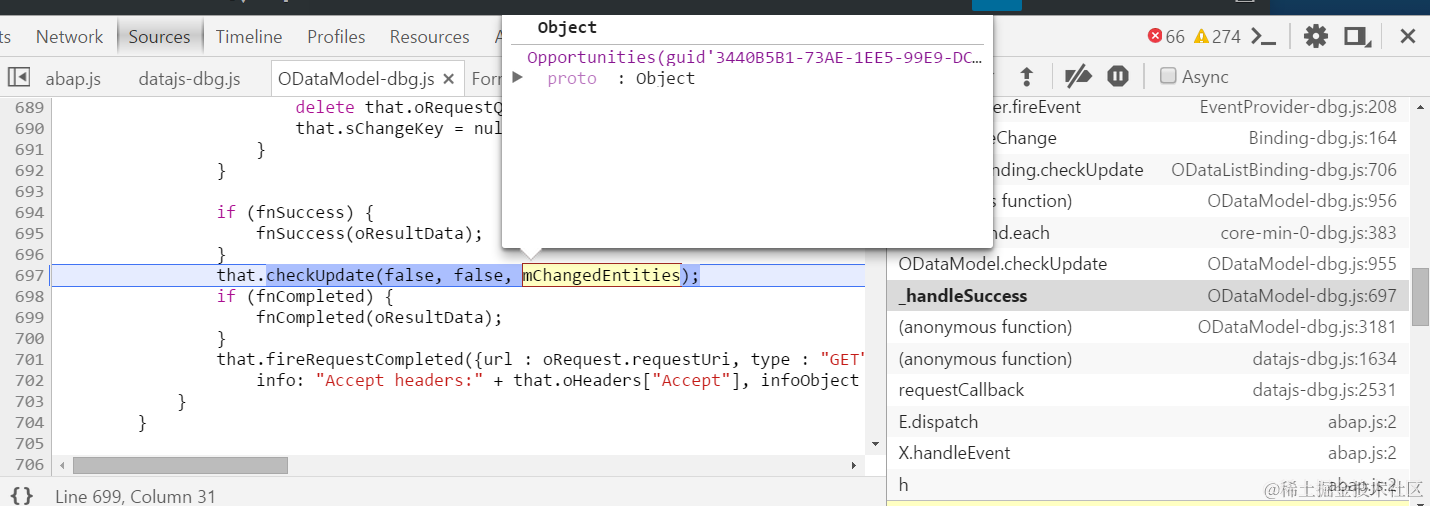The height and width of the screenshot is (506, 1430).
Task: Click the call stack vertical scrollbar thumb
Action: [x=1420, y=296]
